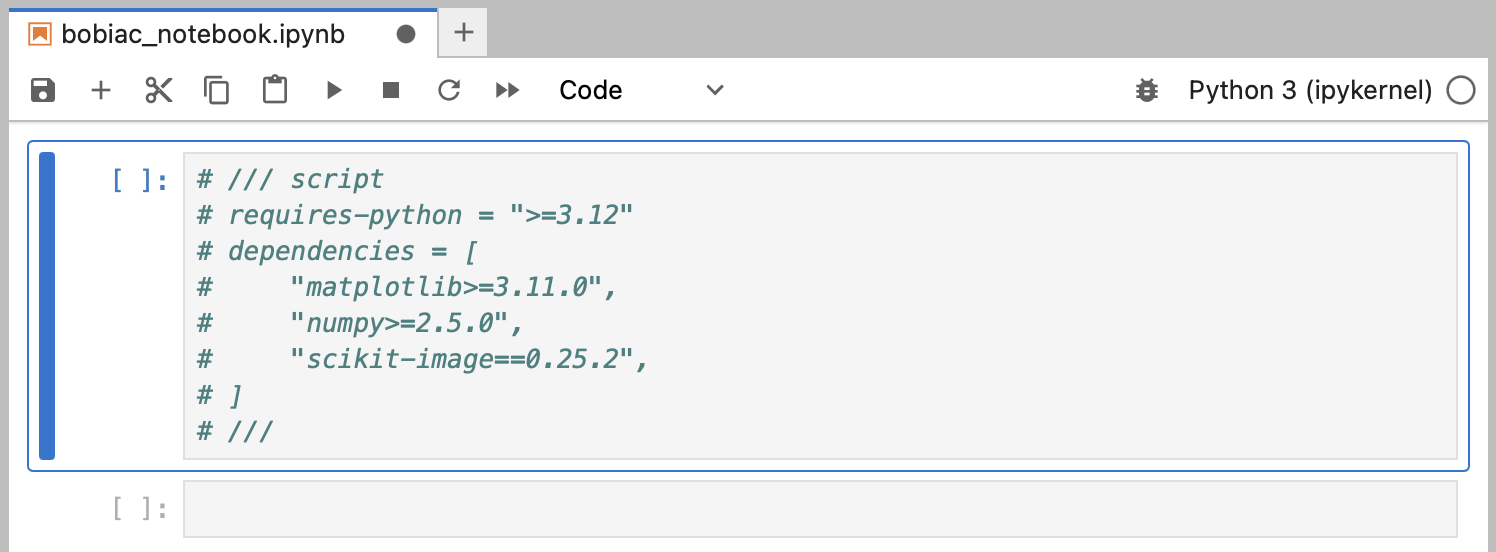Click the "# dependencies = [" line
The image size is (1496, 552).
pos(337,251)
